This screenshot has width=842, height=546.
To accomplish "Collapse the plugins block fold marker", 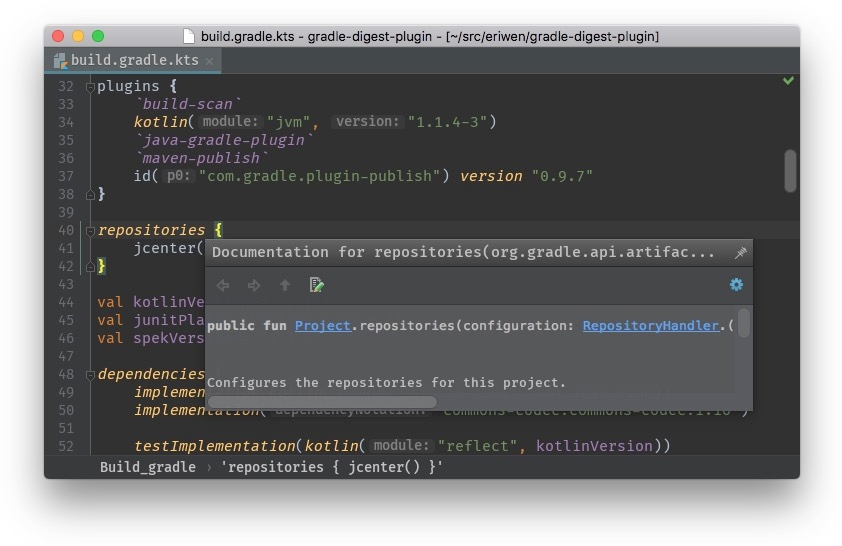I will (x=90, y=87).
